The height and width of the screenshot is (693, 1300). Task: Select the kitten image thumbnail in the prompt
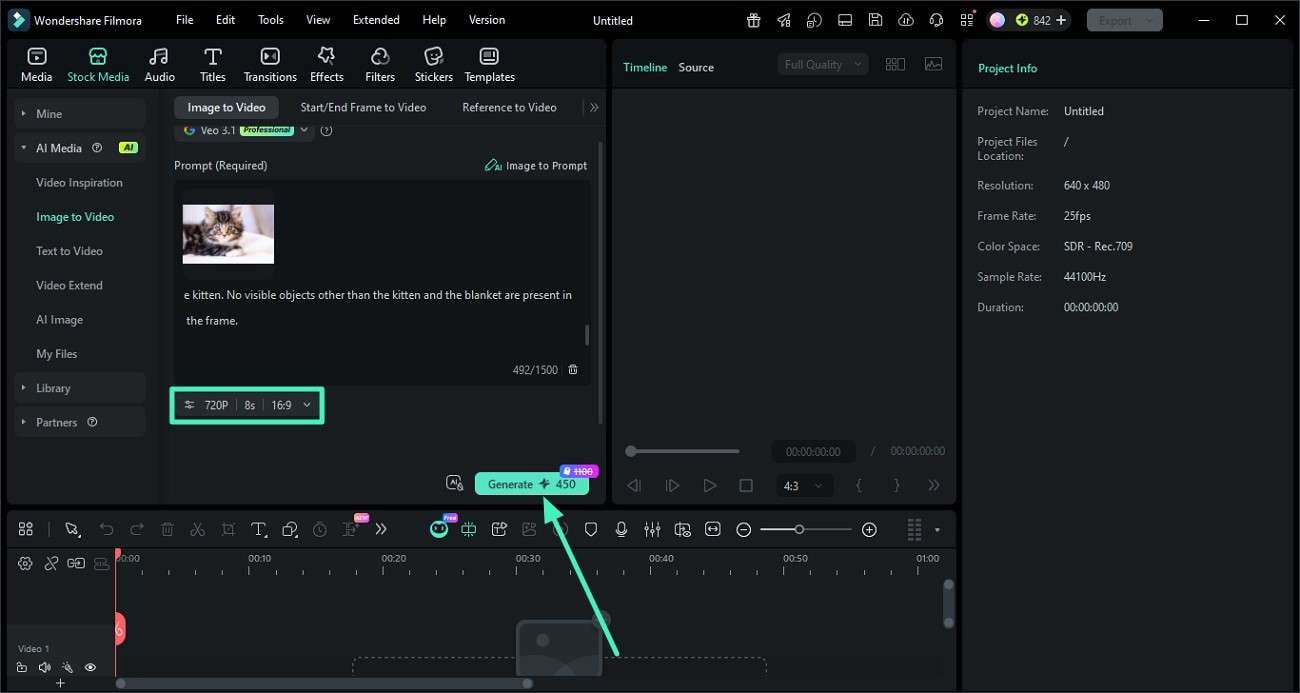(228, 233)
